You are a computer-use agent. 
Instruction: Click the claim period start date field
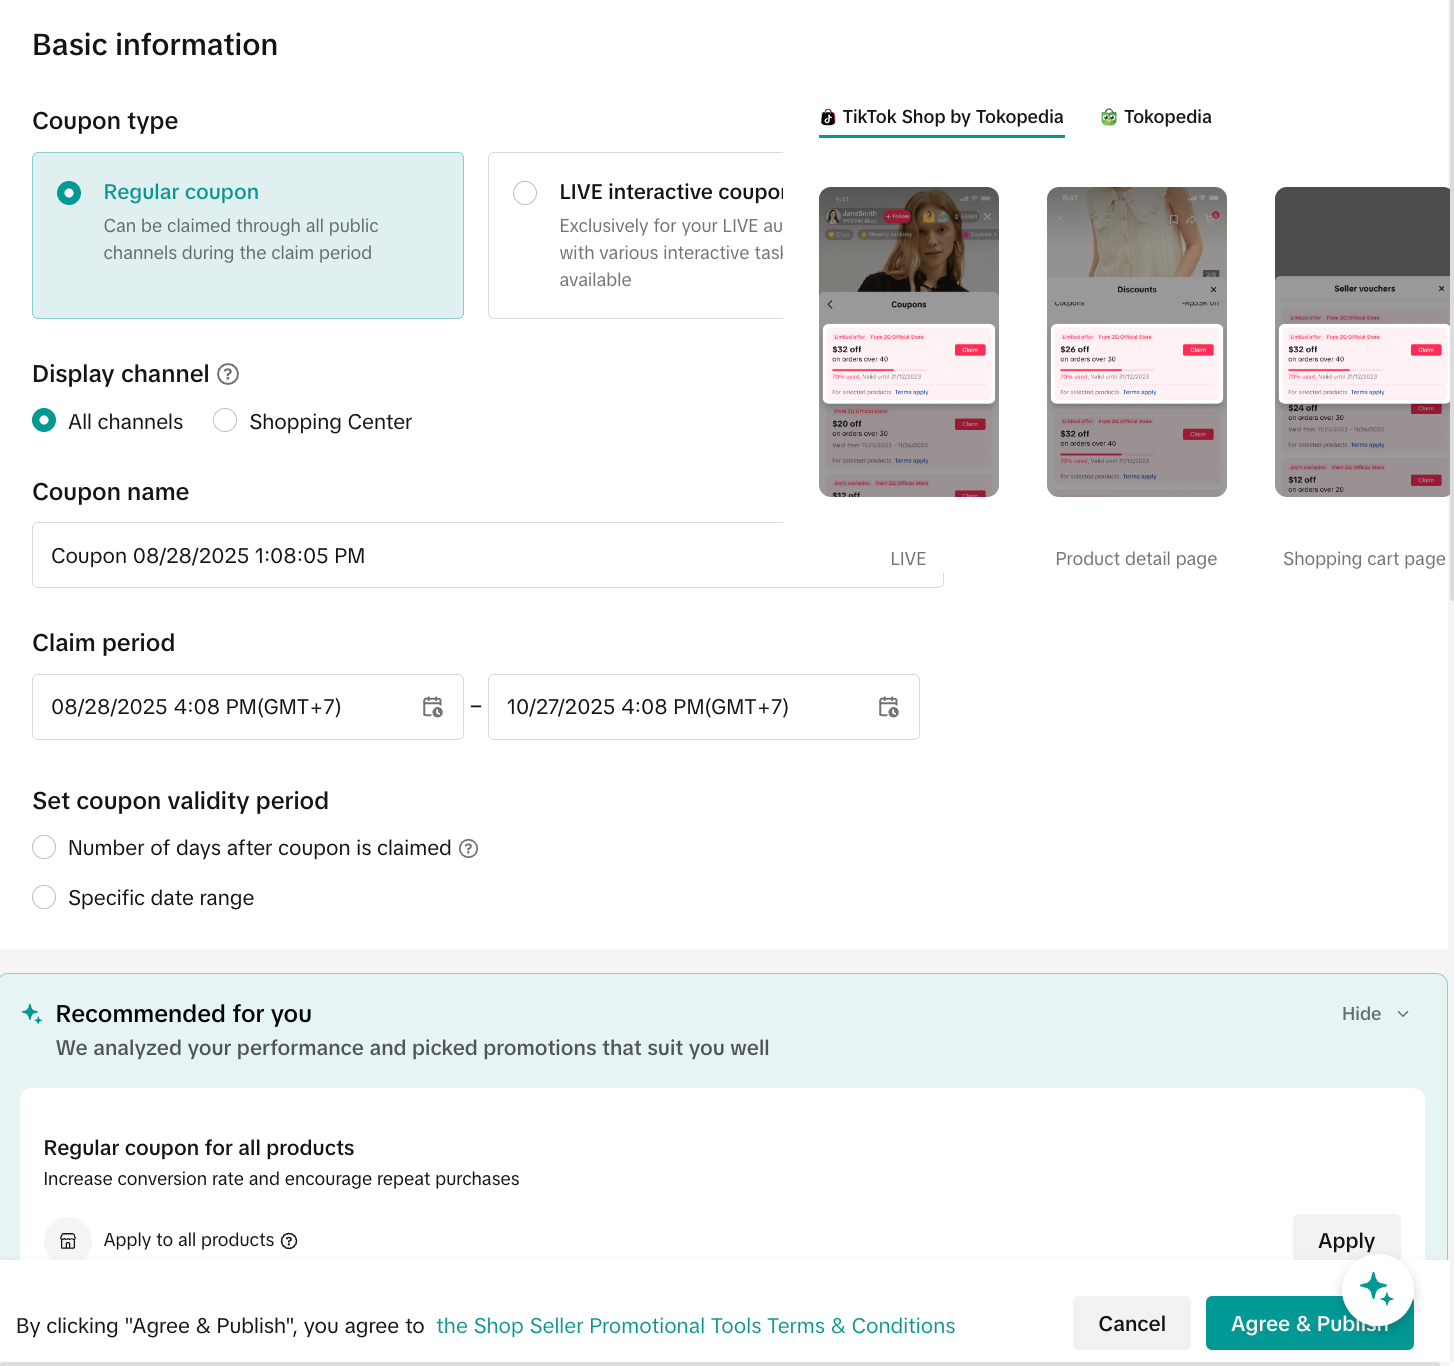pos(248,707)
